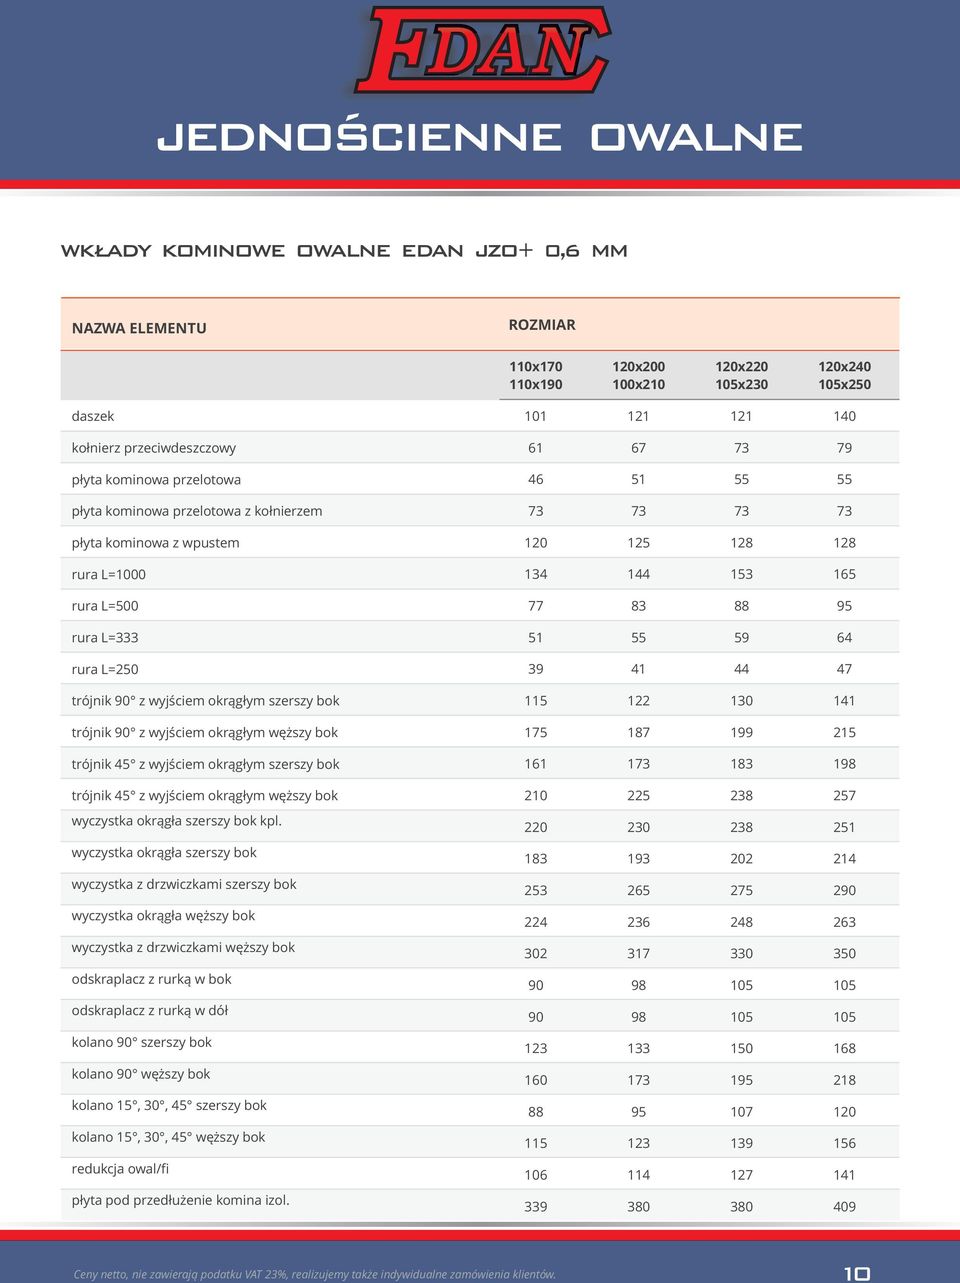The width and height of the screenshot is (960, 1283).
Task: Select the 120x200 100x210 size header
Action: (638, 375)
